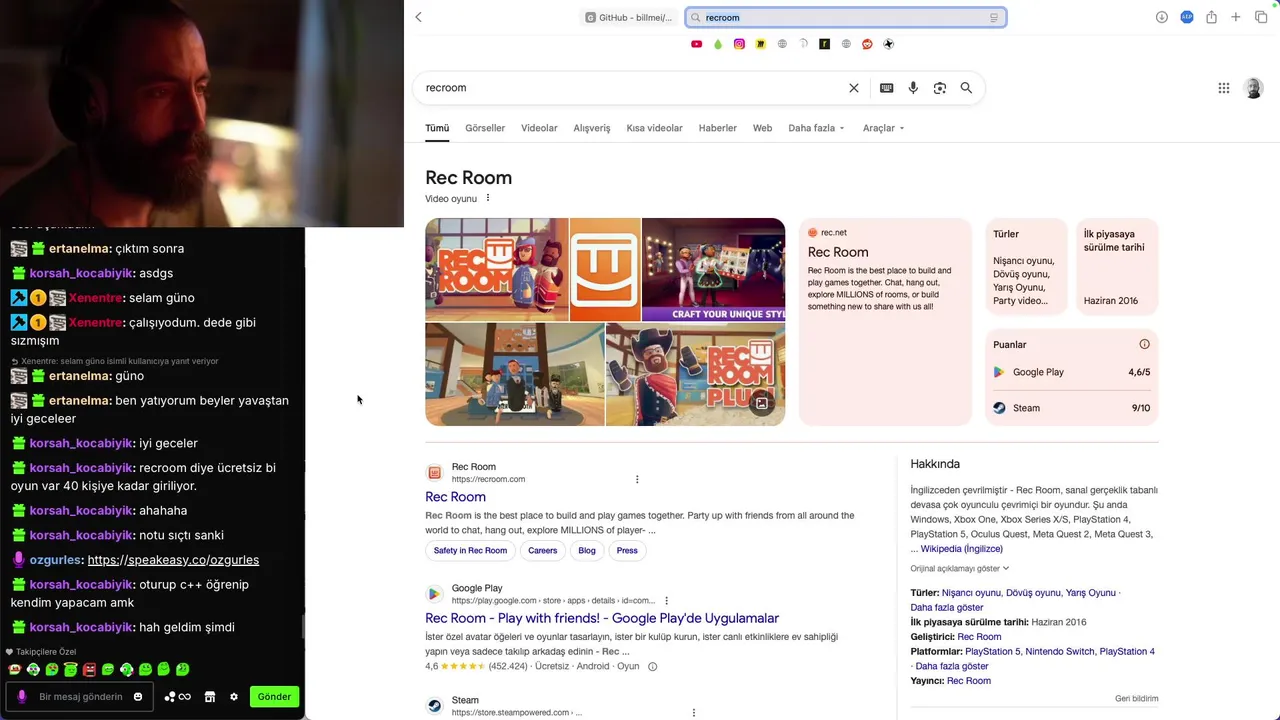This screenshot has height=720, width=1280.
Task: Switch to the Videolar tab
Action: click(539, 128)
